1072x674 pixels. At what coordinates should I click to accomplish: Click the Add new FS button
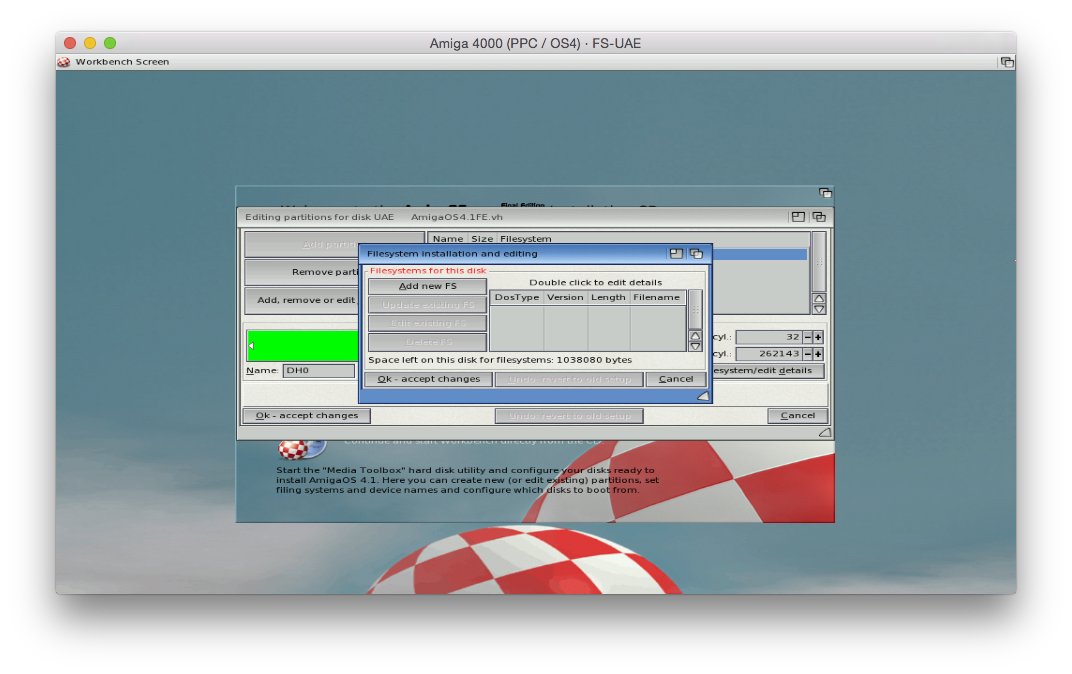(427, 286)
